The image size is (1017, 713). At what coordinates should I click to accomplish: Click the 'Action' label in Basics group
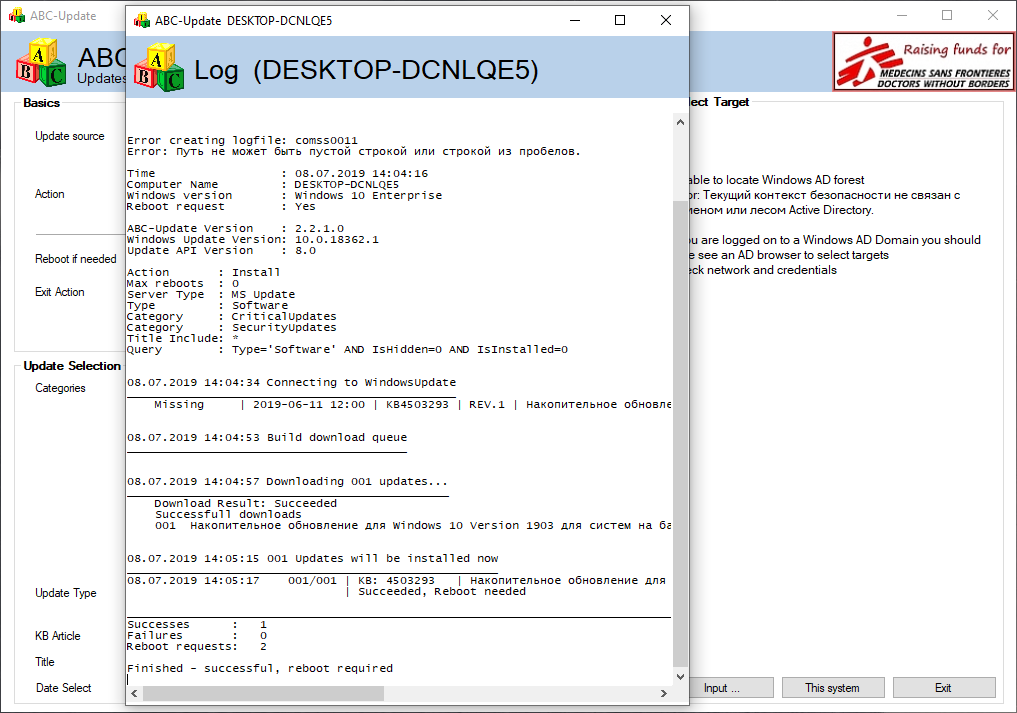click(x=49, y=194)
